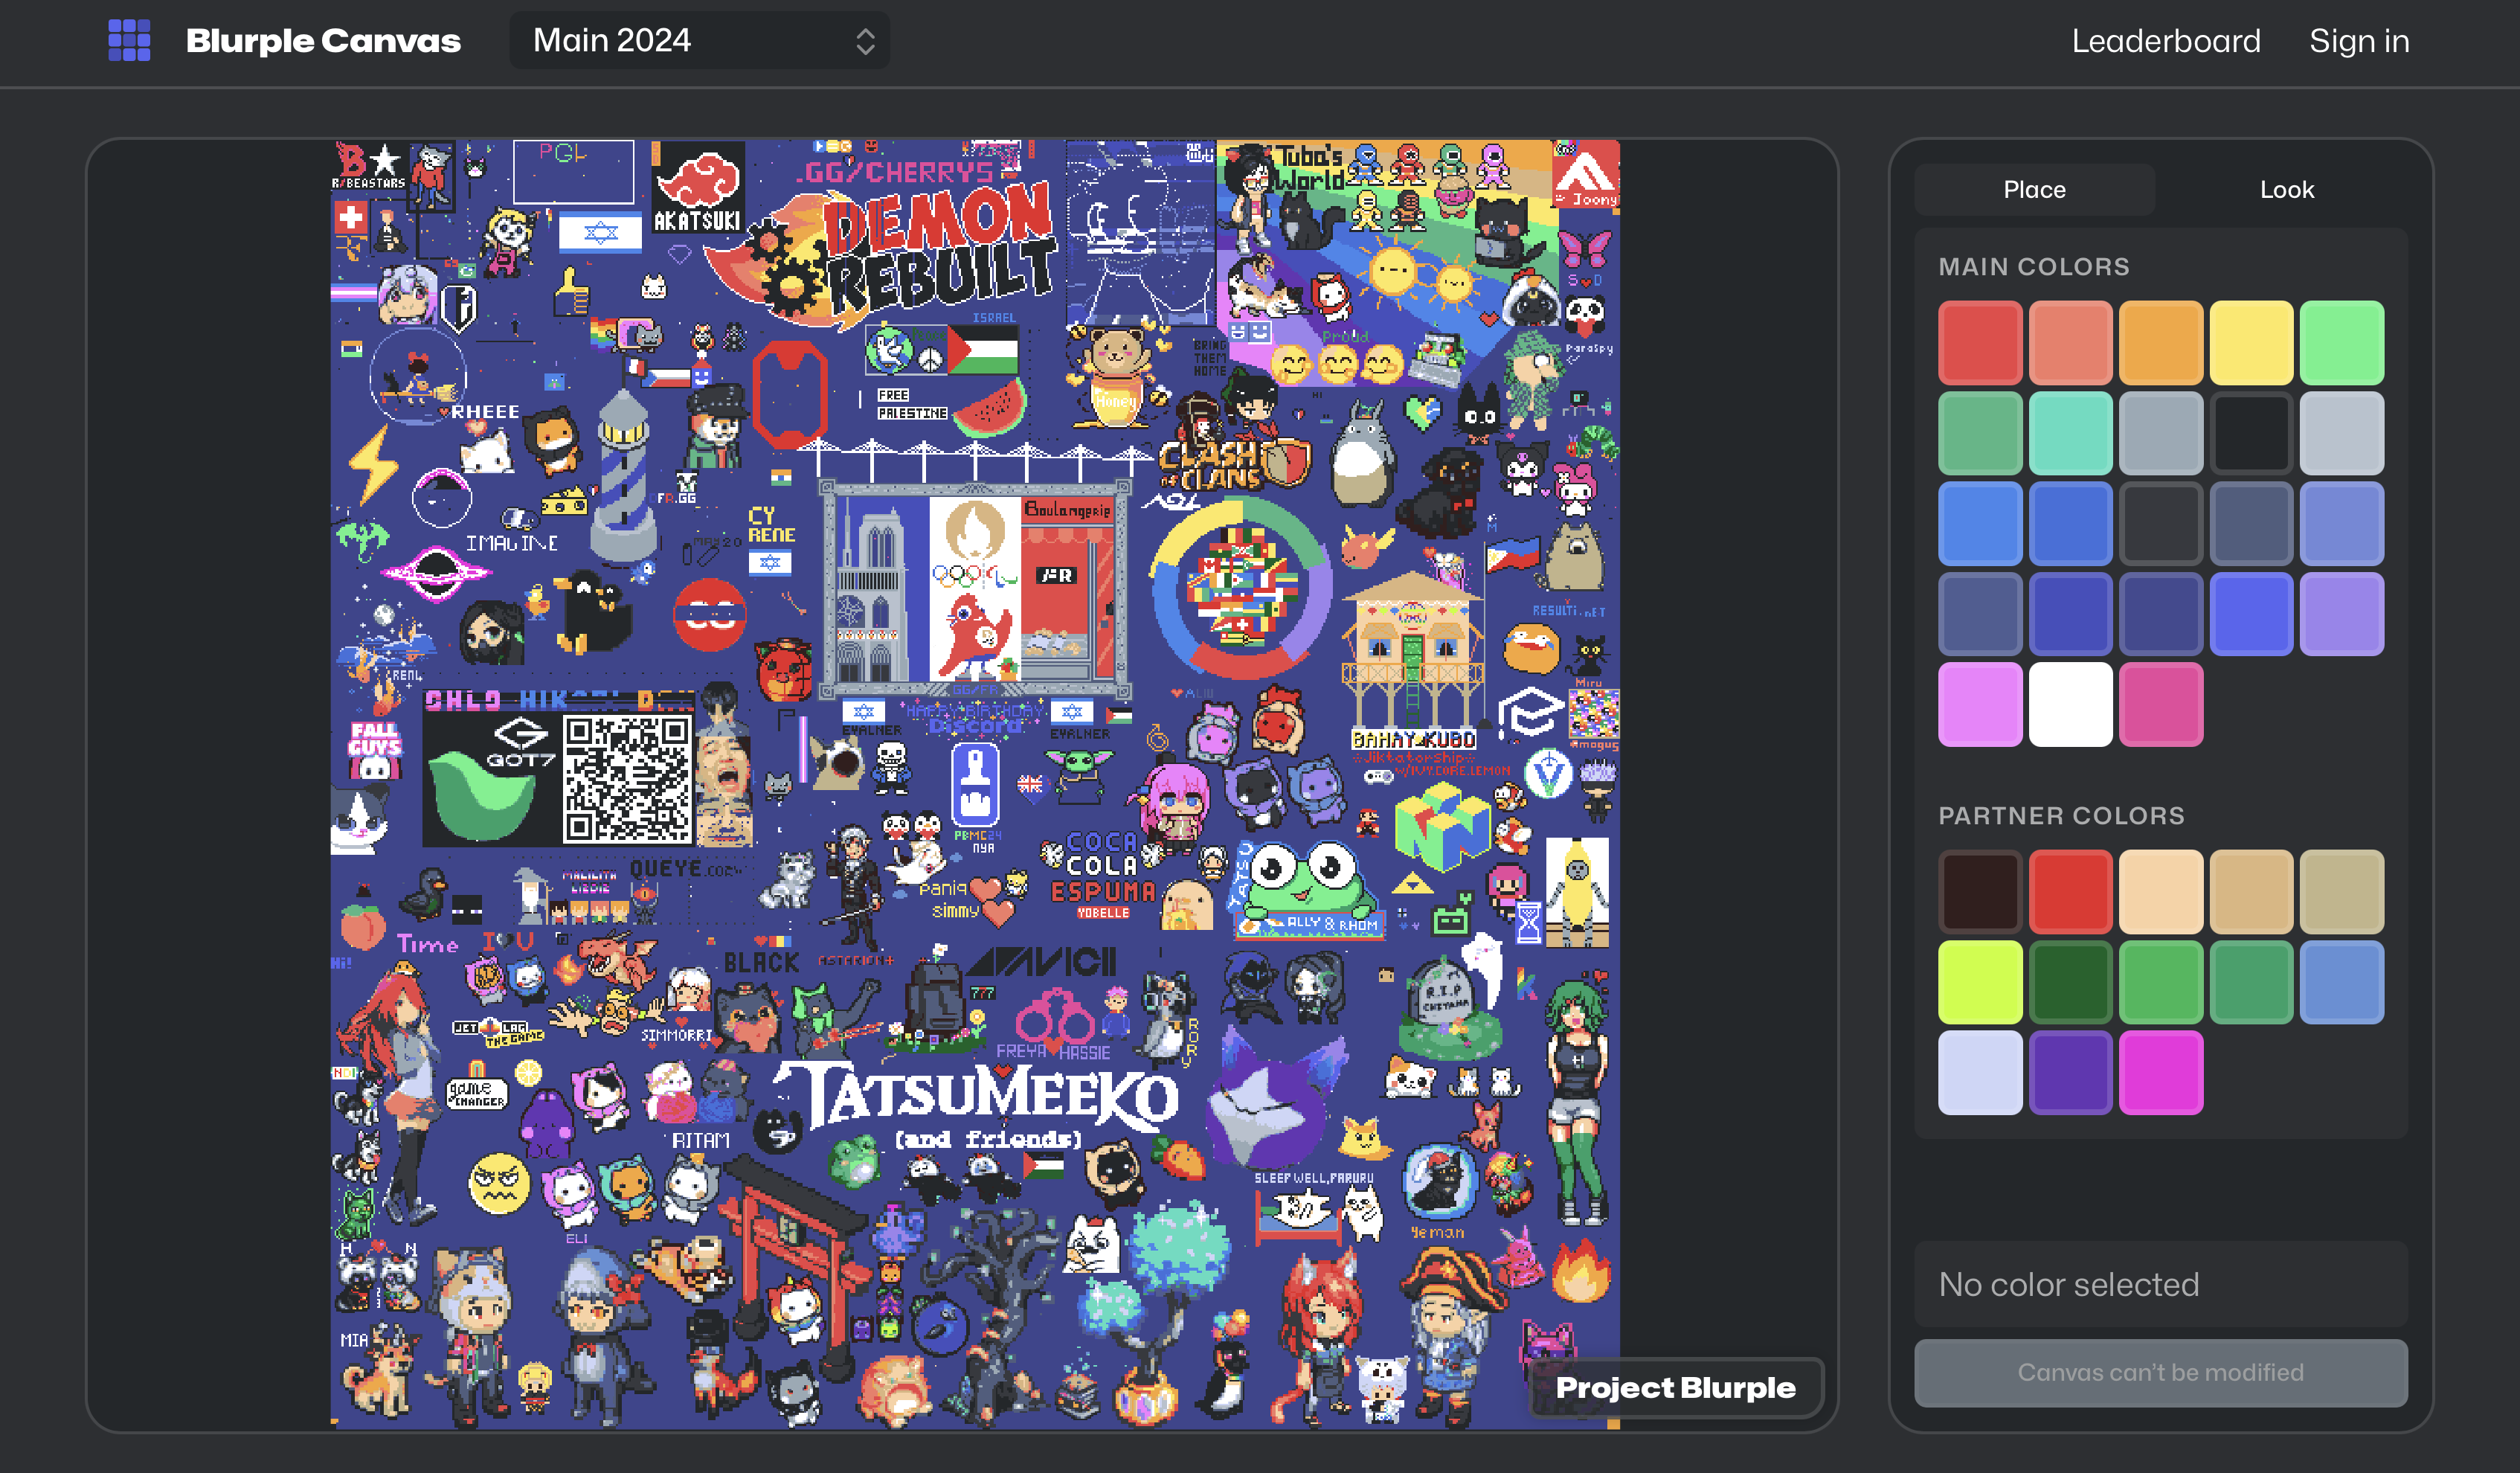The image size is (2520, 1473).
Task: Click the Blurple Canvas title text
Action: click(x=323, y=41)
